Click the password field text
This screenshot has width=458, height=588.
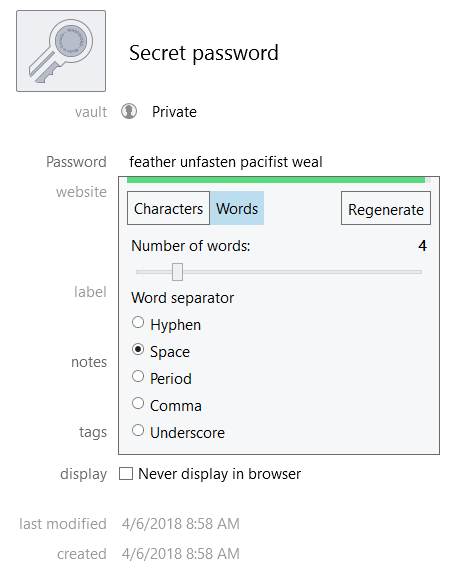click(226, 162)
